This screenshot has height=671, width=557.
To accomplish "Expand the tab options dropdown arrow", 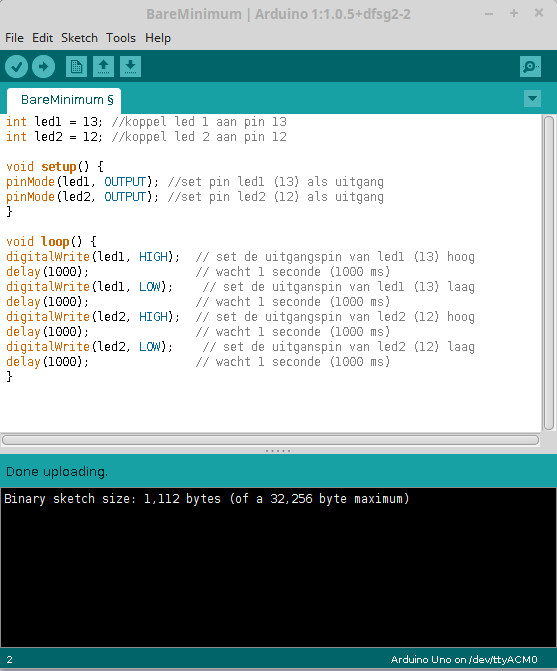I will pyautogui.click(x=532, y=98).
